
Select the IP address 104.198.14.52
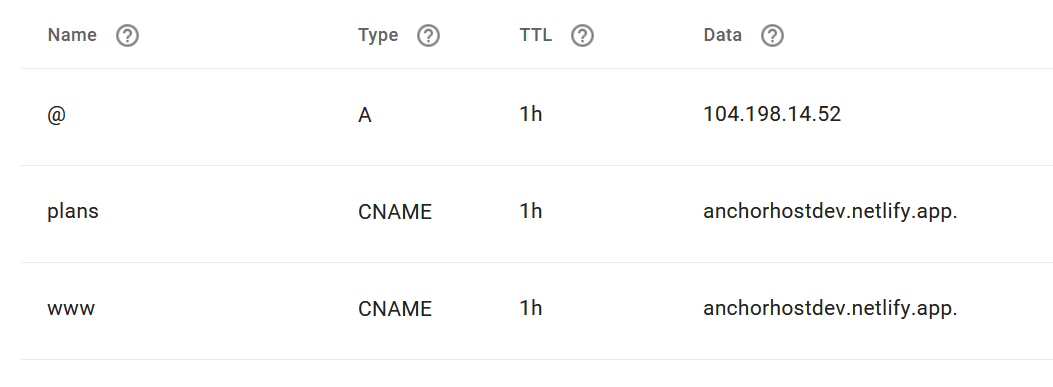(x=772, y=114)
